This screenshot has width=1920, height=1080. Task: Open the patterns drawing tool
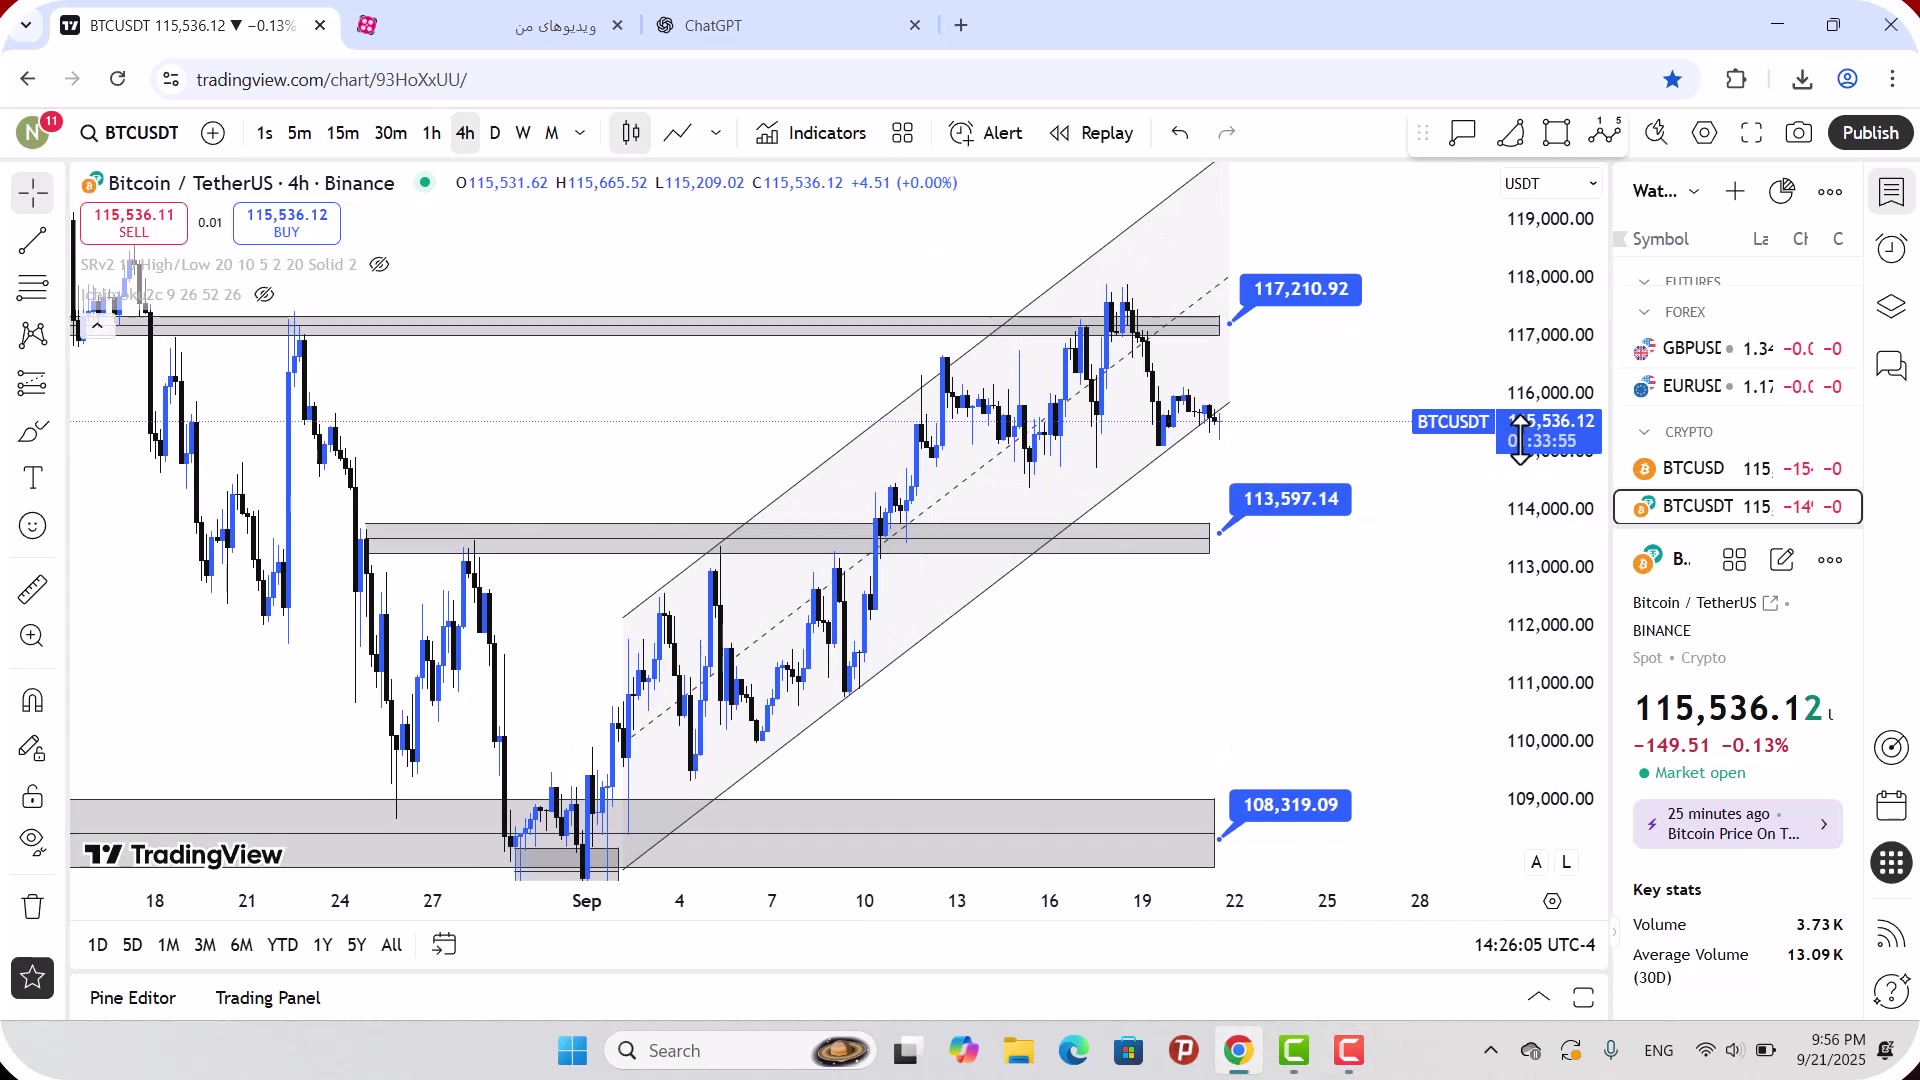tap(32, 335)
